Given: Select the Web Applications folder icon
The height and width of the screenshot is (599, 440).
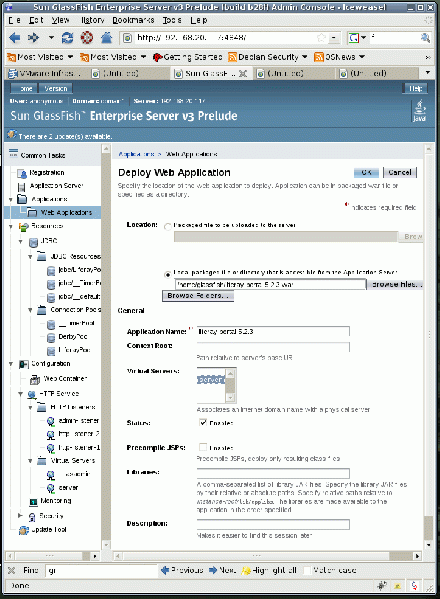Looking at the screenshot, I should tap(32, 212).
